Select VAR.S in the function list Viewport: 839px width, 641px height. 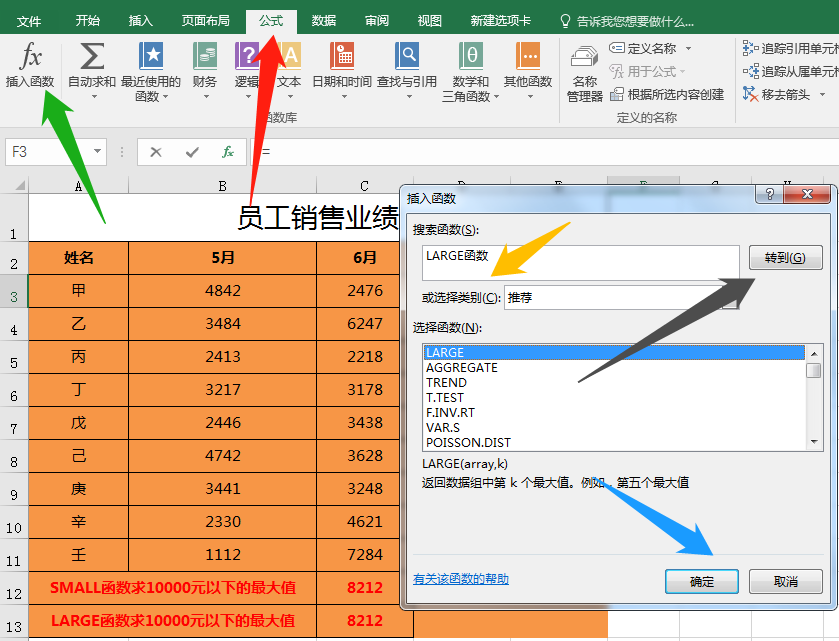pyautogui.click(x=614, y=428)
